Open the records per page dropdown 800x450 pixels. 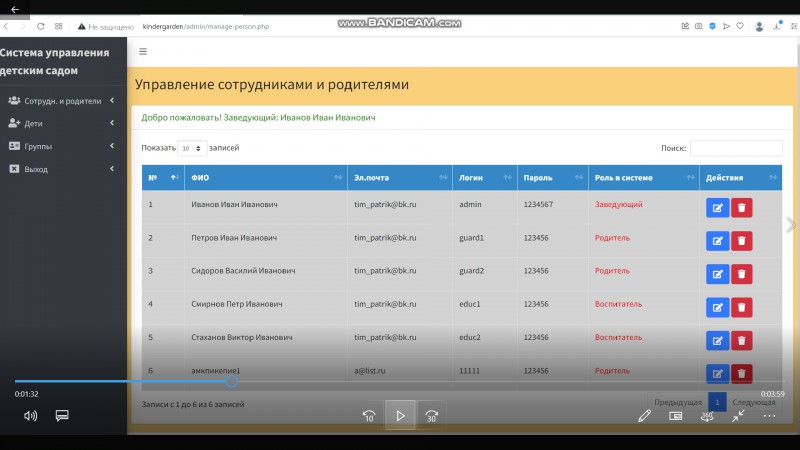click(192, 148)
